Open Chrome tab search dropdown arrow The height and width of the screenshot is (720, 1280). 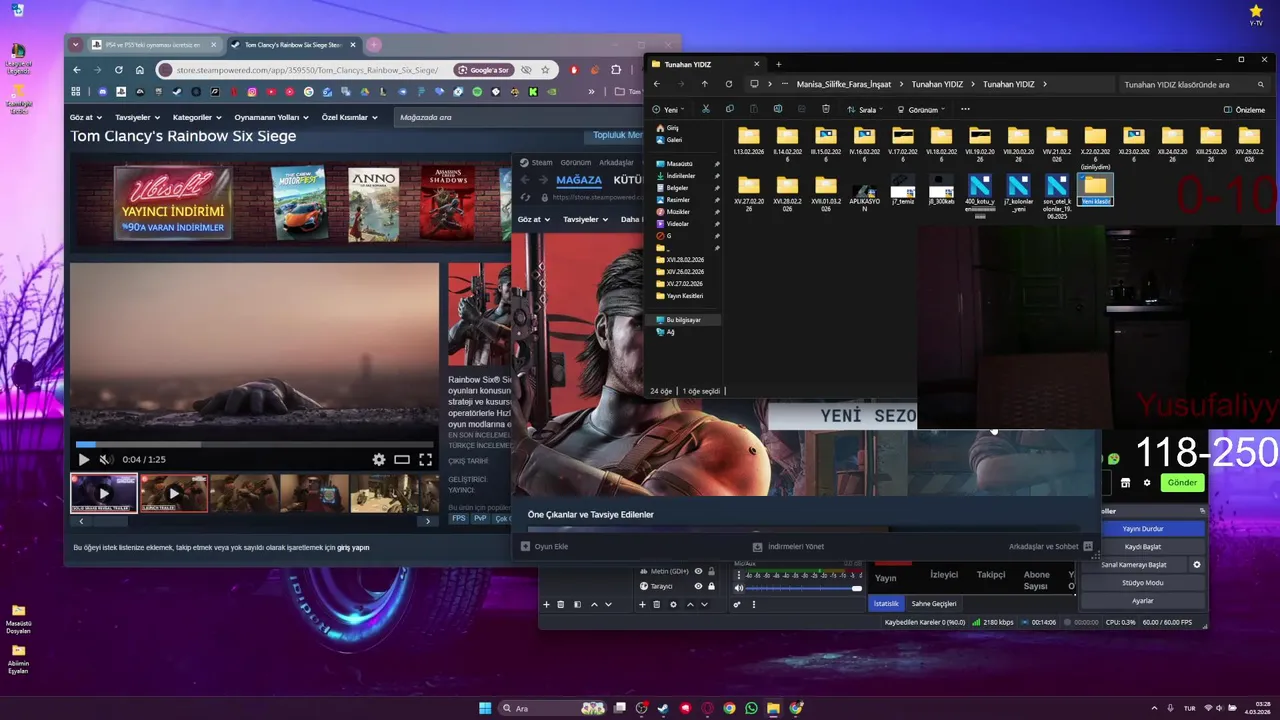(75, 45)
